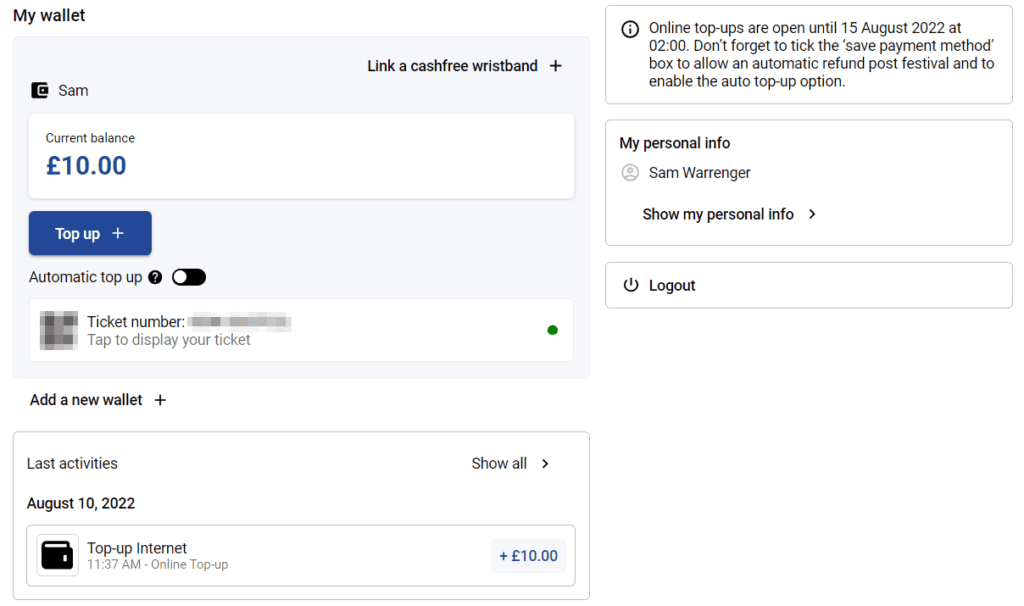
Task: Click the Top up button
Action: (90, 233)
